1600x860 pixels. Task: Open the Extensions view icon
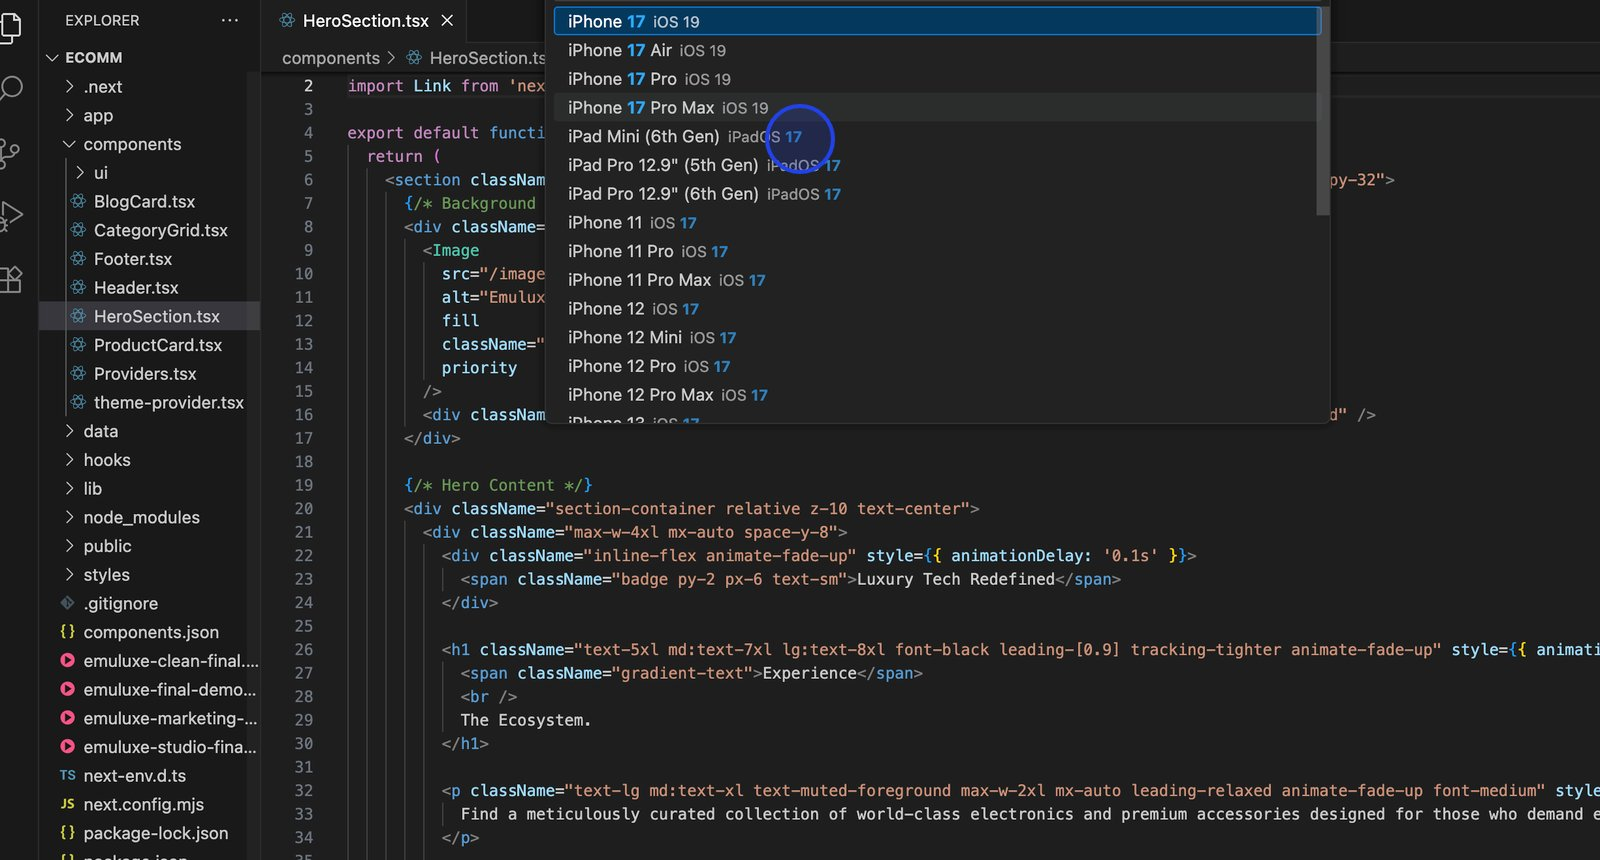pyautogui.click(x=11, y=279)
